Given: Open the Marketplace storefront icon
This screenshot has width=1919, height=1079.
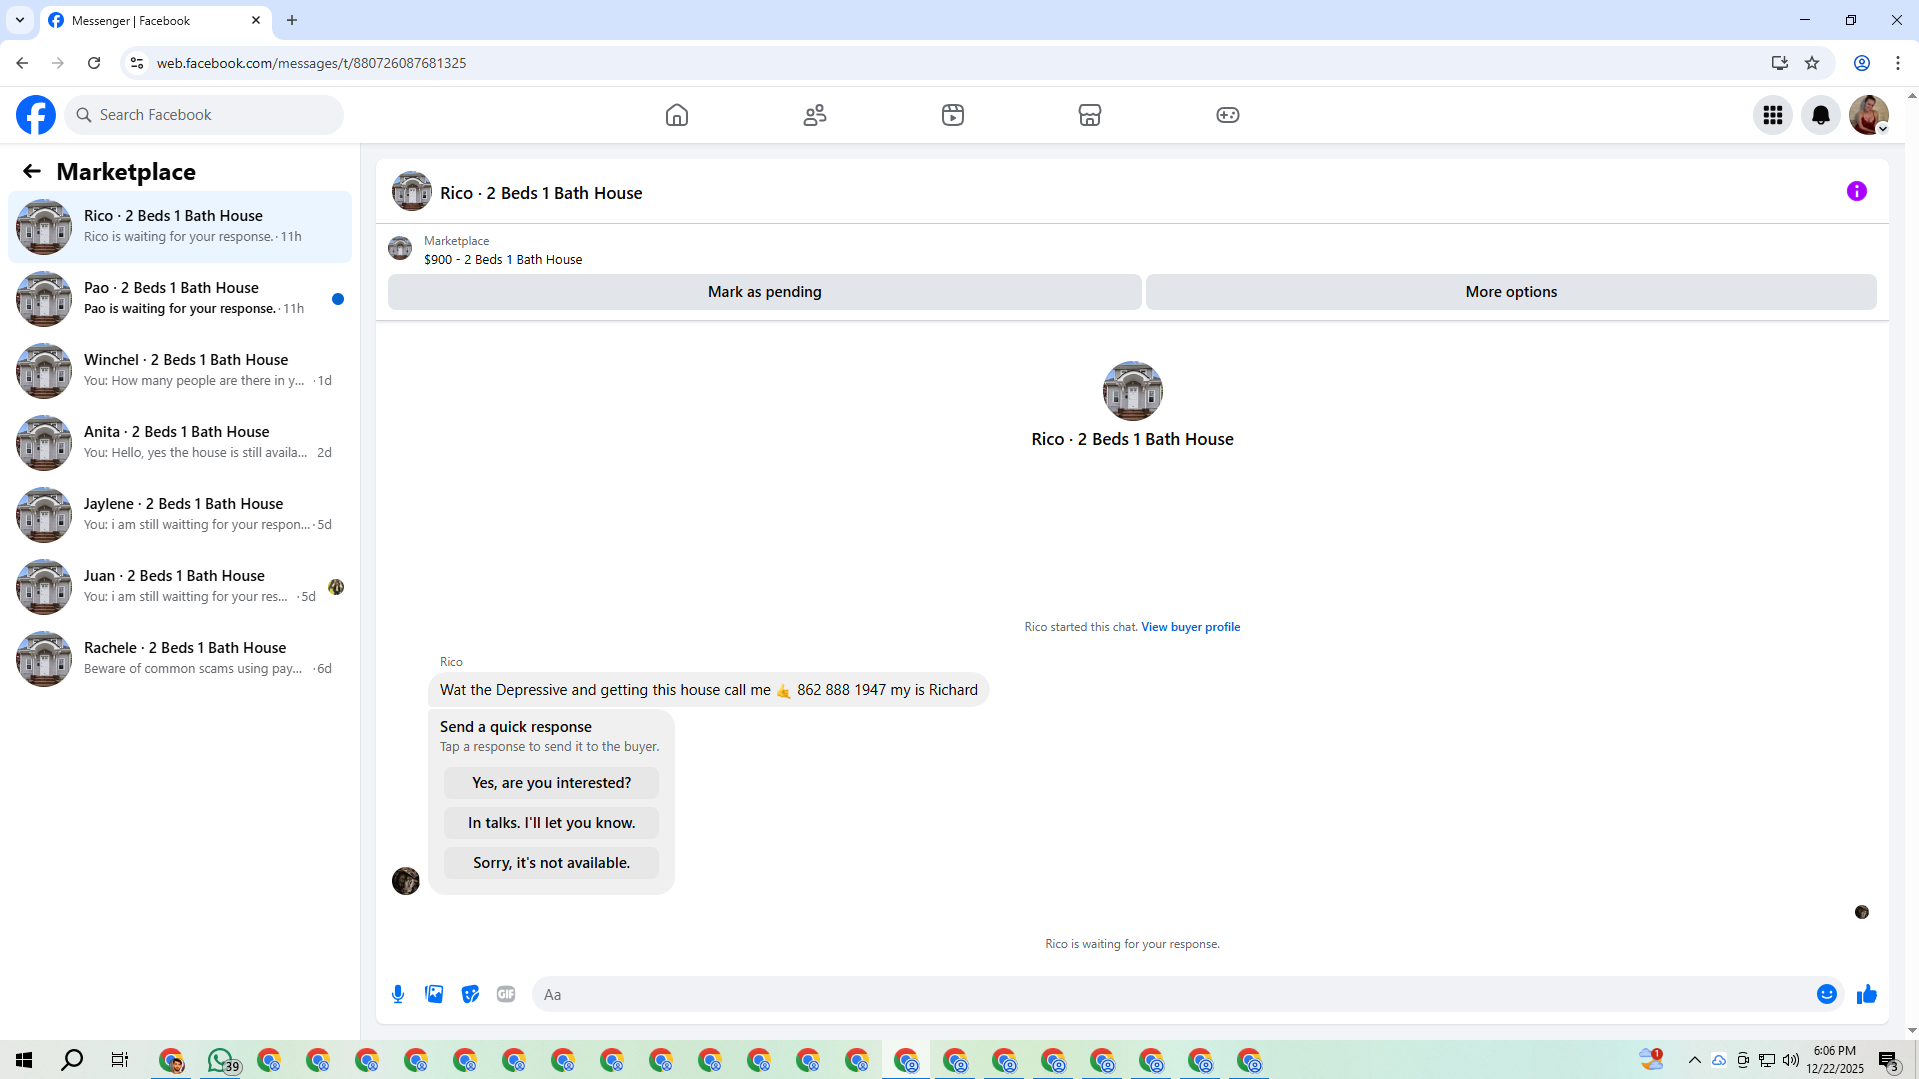Looking at the screenshot, I should click(1090, 115).
